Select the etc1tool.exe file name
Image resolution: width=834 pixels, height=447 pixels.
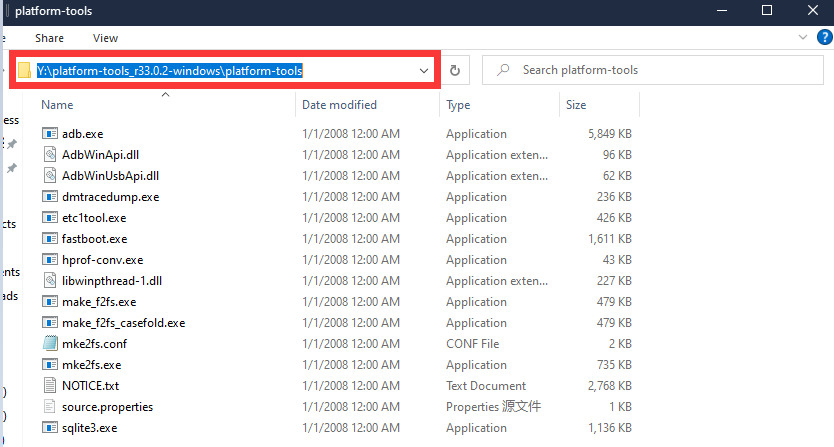pos(94,218)
